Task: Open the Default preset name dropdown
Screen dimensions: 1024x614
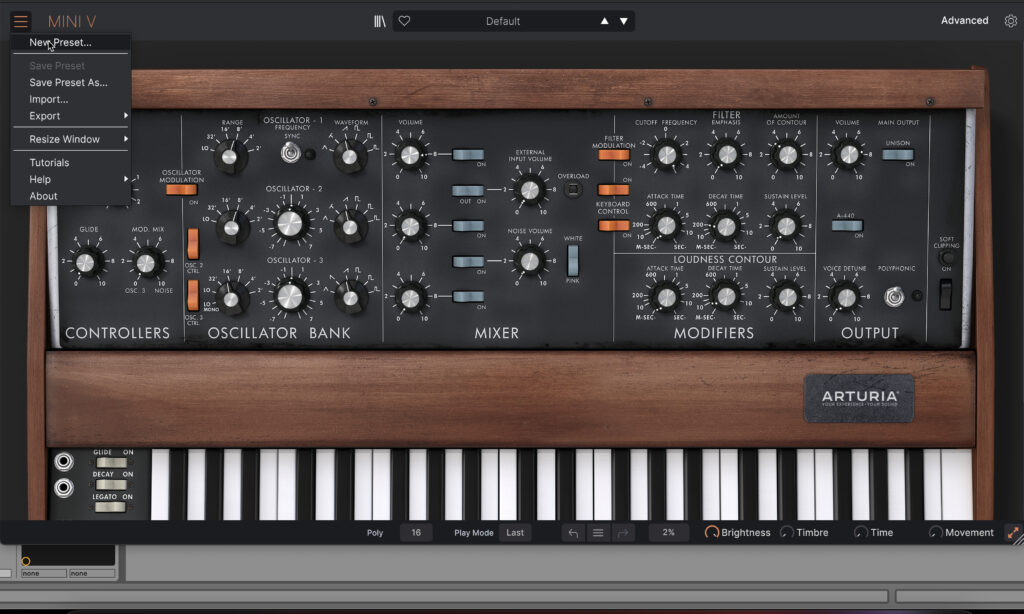Action: (503, 21)
